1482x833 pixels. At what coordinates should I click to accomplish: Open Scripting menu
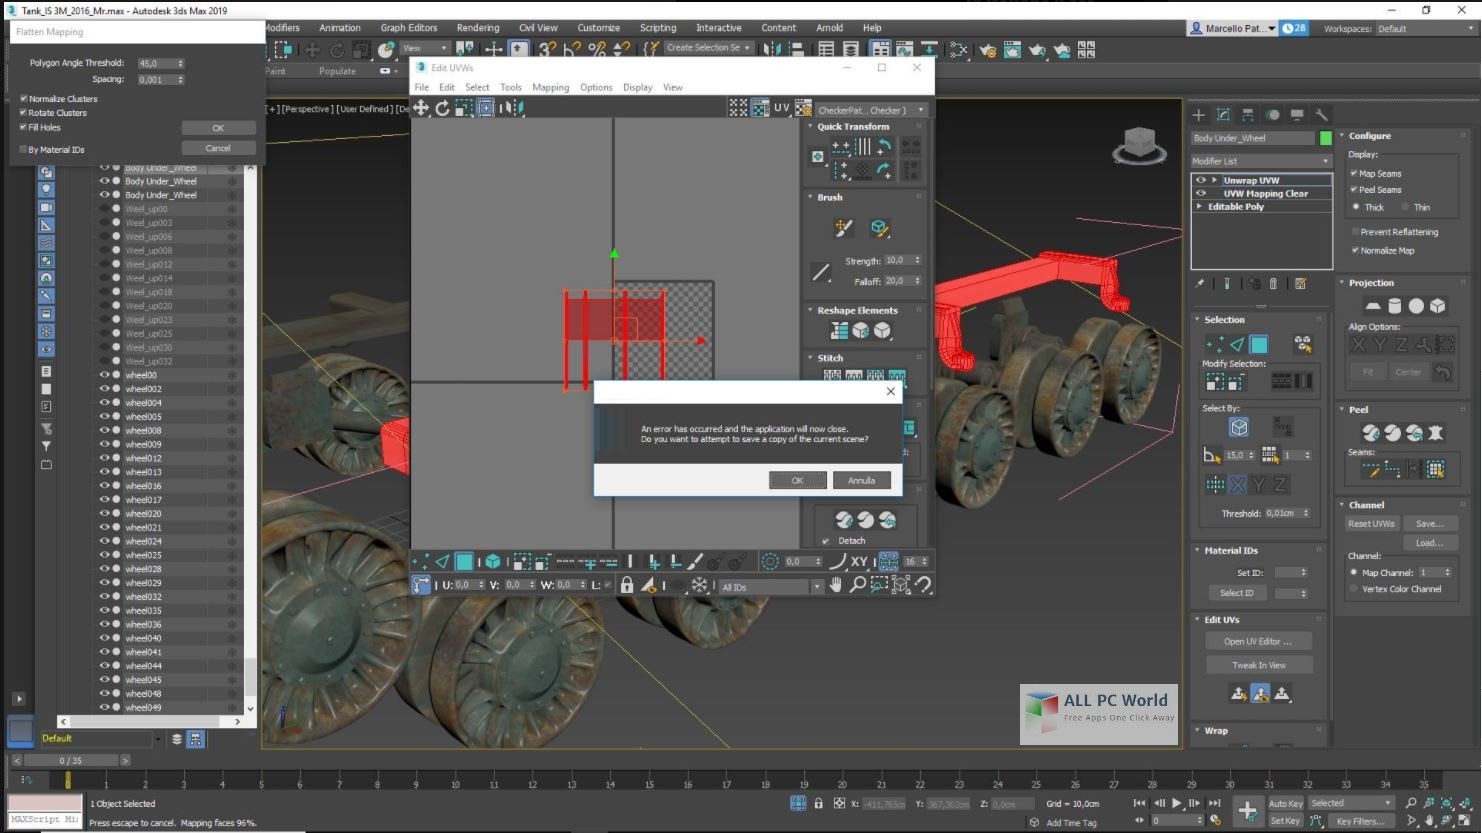(x=658, y=28)
